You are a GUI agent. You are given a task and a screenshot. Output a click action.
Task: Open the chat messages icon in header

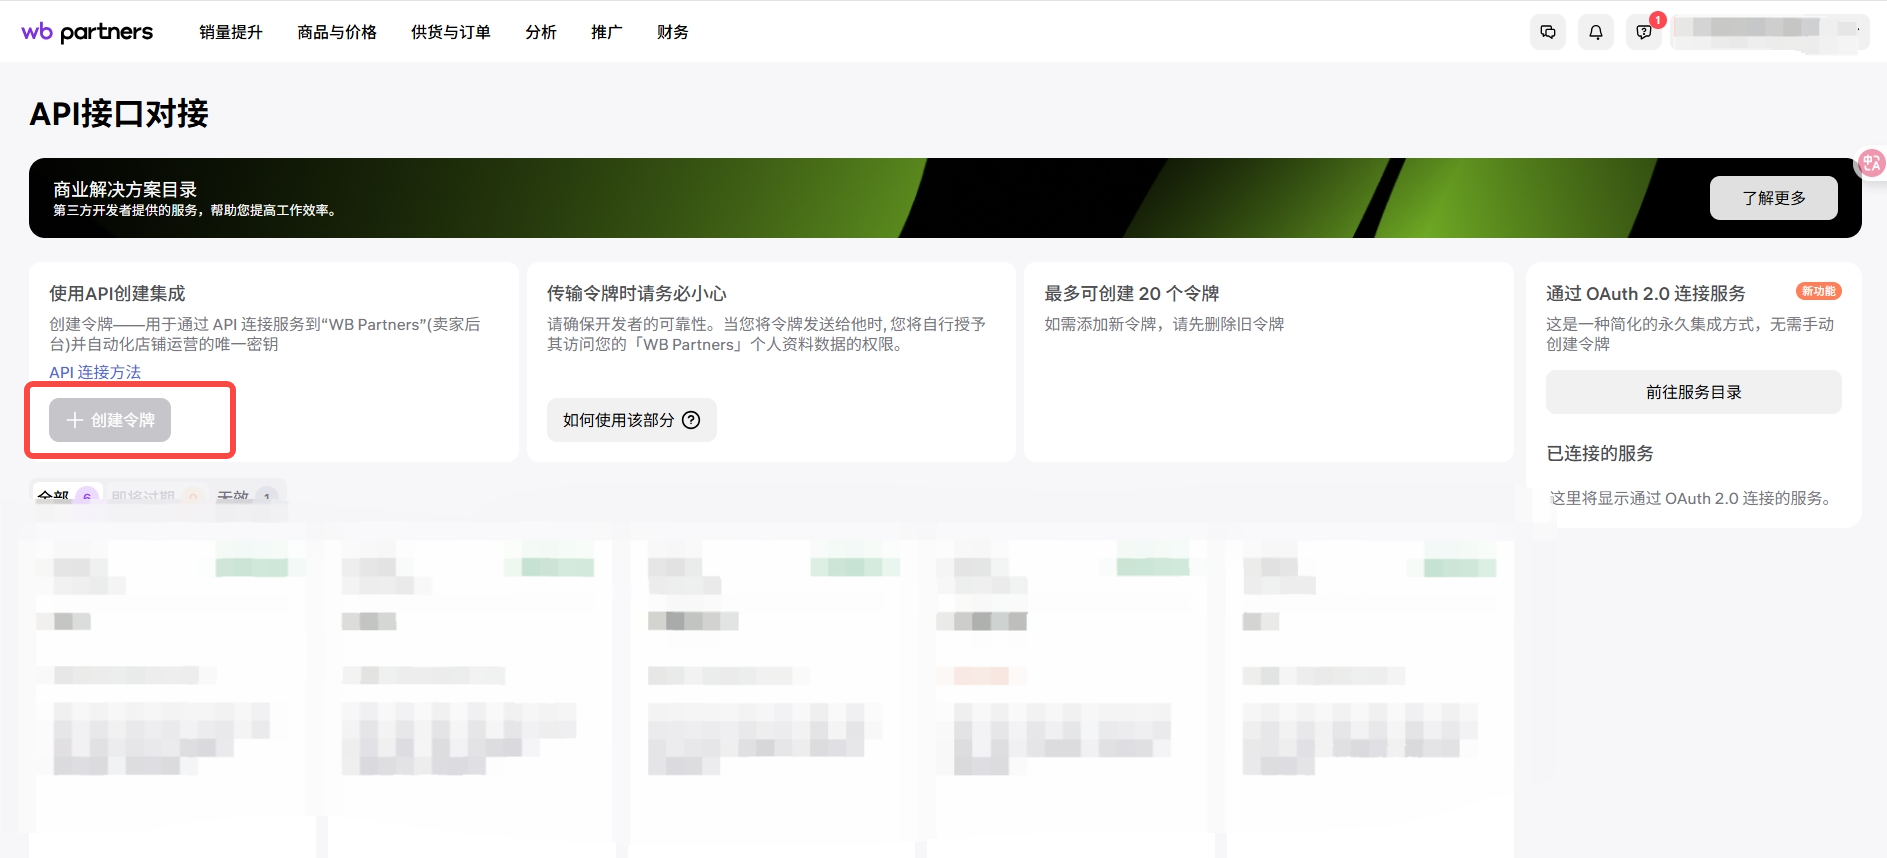[x=1547, y=32]
